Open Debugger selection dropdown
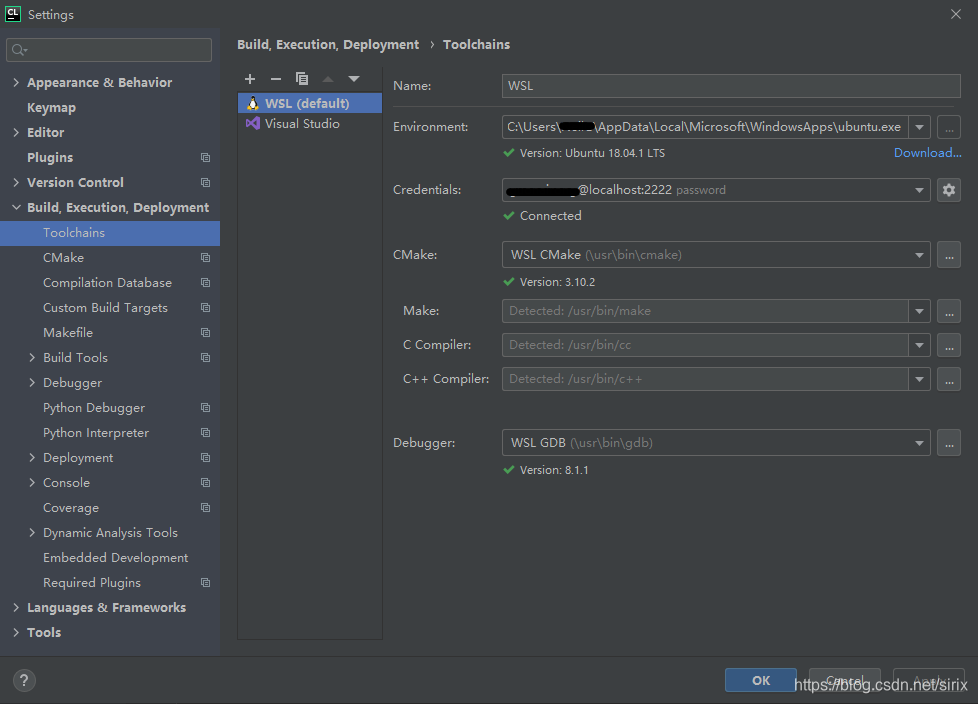Screen dimensions: 978x704 click(919, 443)
